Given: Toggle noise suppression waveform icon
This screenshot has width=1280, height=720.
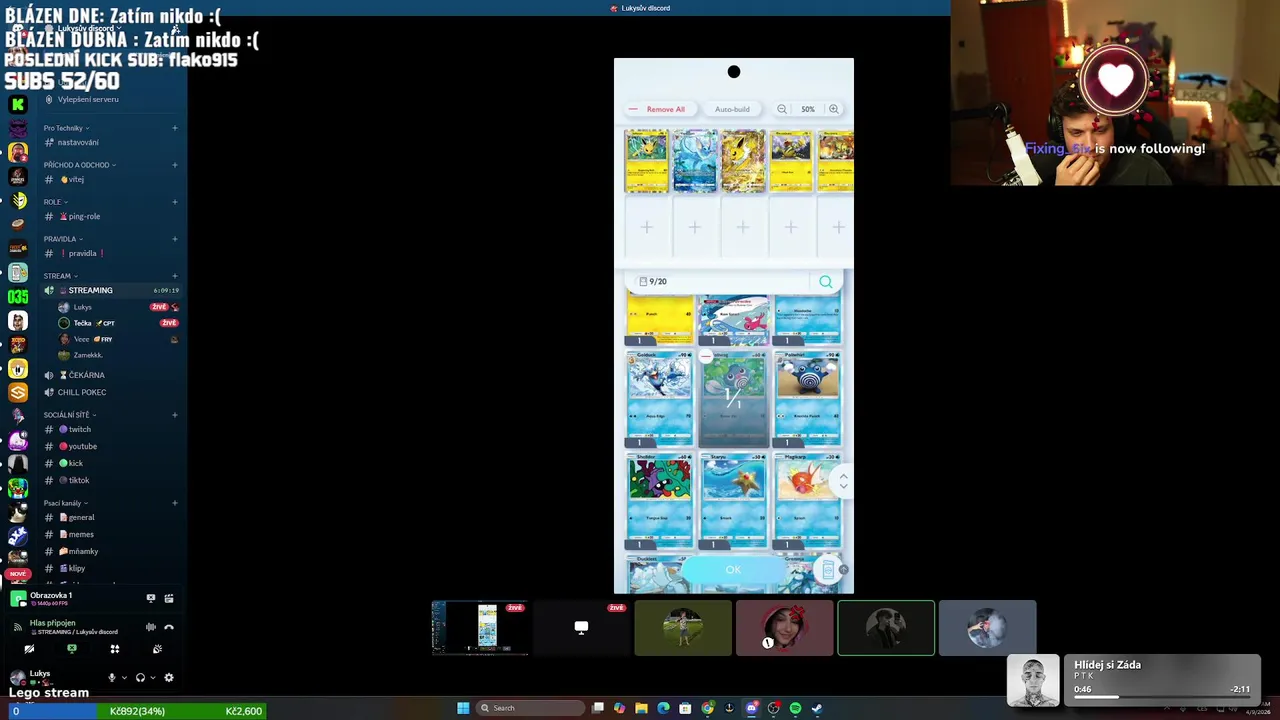Looking at the screenshot, I should pos(151,627).
